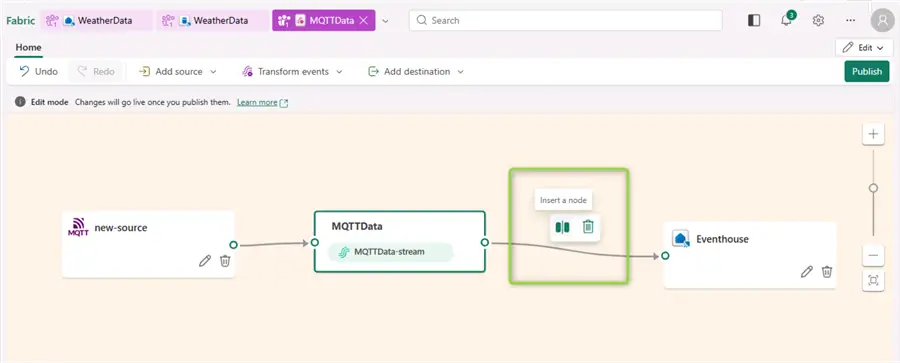The height and width of the screenshot is (363, 900).
Task: Delete the connection with the trash icon
Action: (x=588, y=227)
